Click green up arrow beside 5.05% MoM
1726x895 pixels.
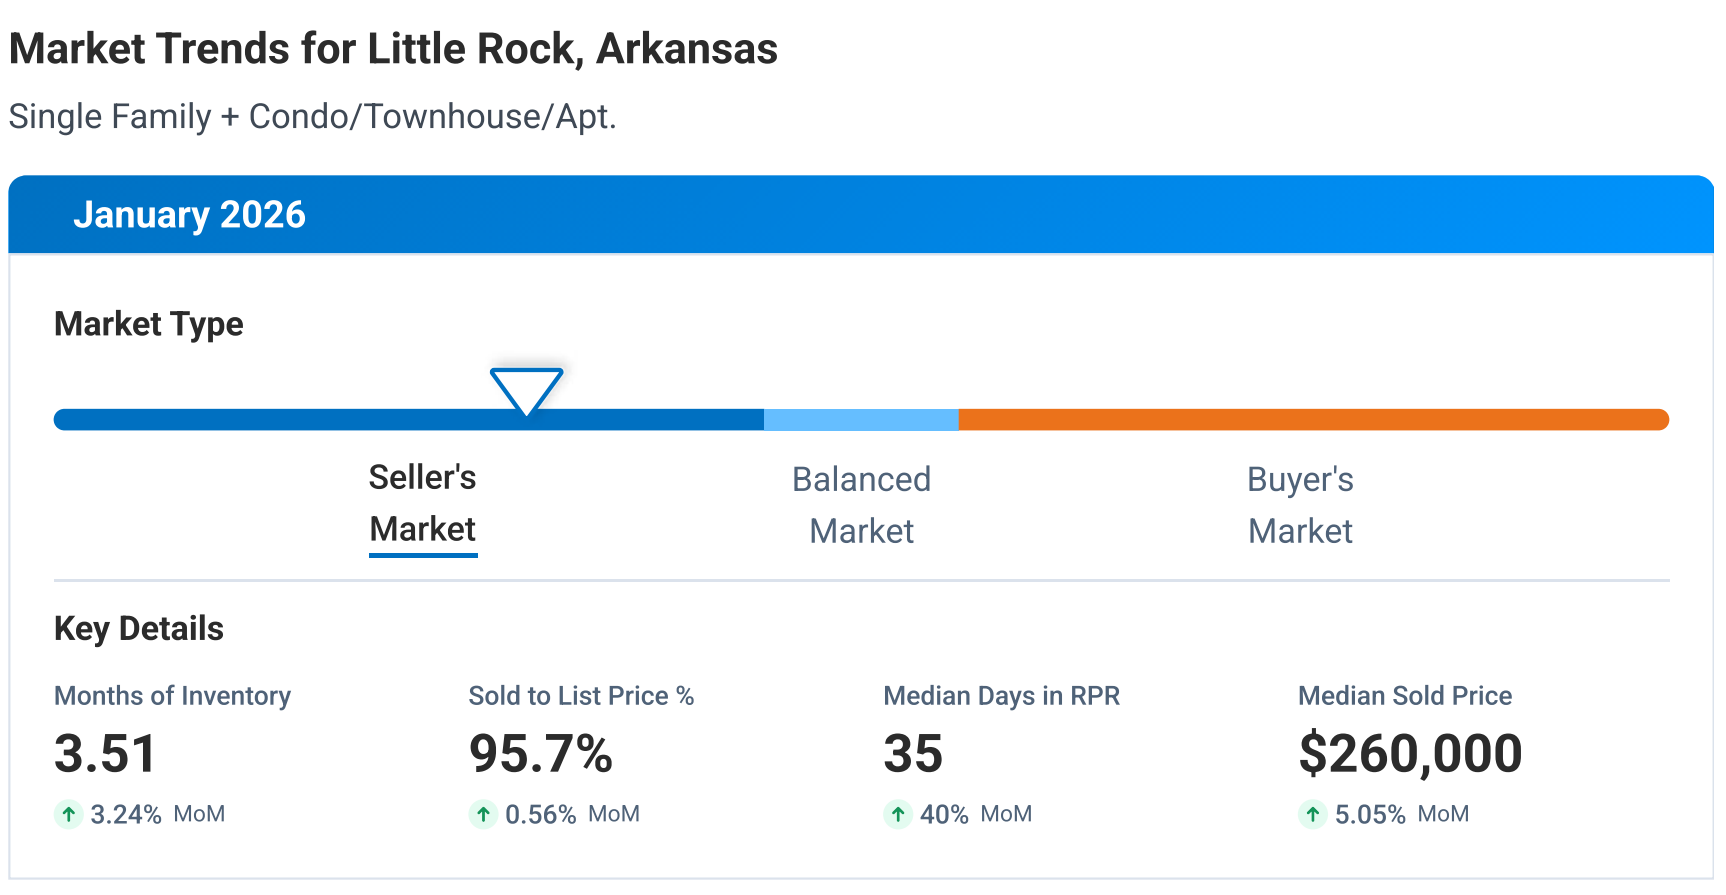(x=1312, y=814)
